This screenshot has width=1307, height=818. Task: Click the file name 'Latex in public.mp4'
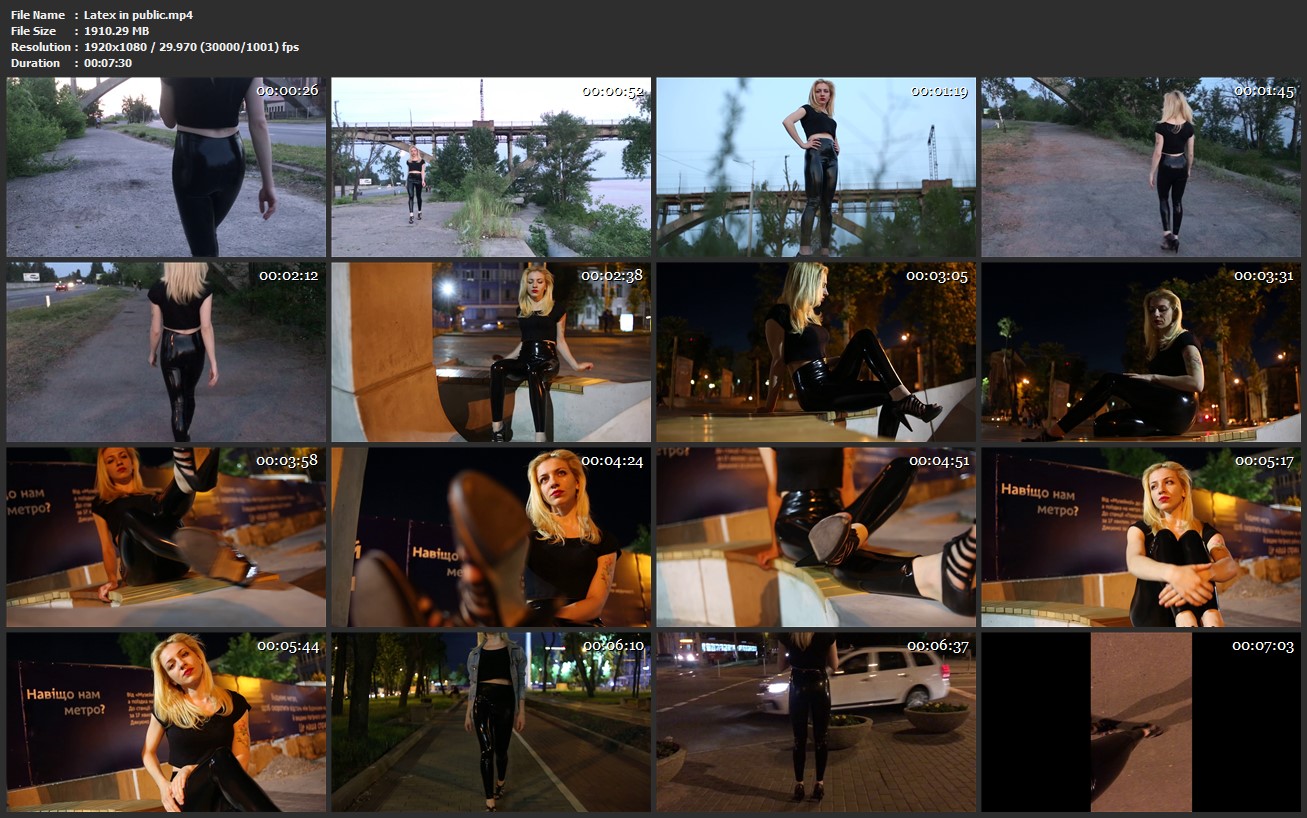138,15
